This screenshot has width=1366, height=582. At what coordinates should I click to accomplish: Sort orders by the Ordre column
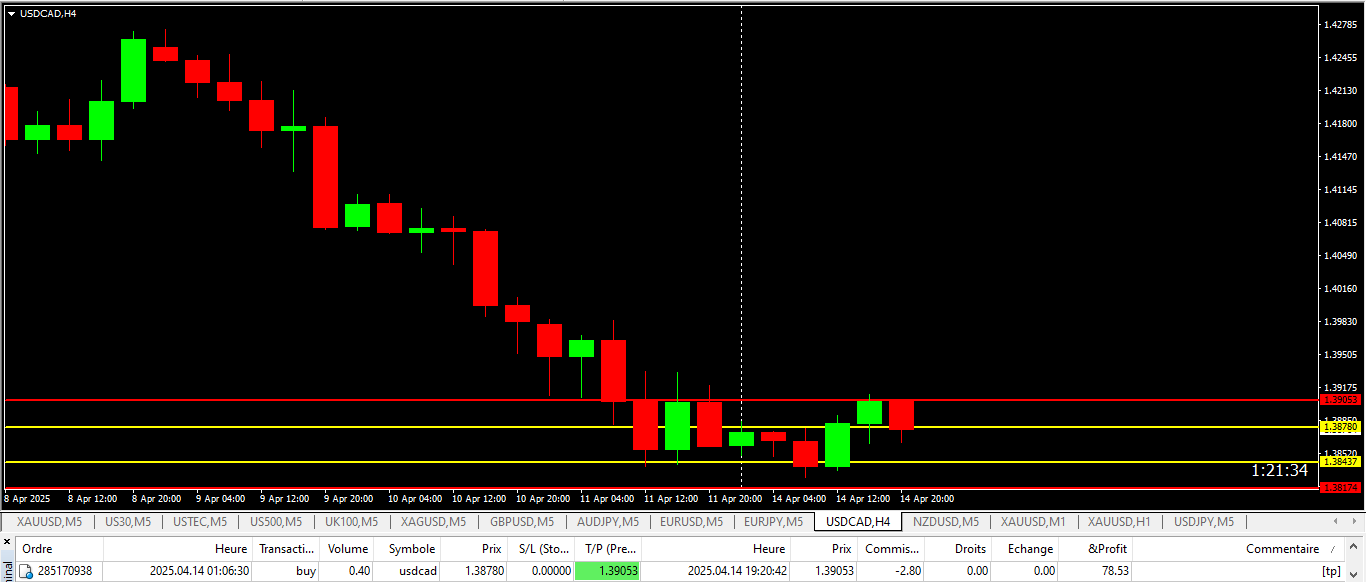click(60, 549)
